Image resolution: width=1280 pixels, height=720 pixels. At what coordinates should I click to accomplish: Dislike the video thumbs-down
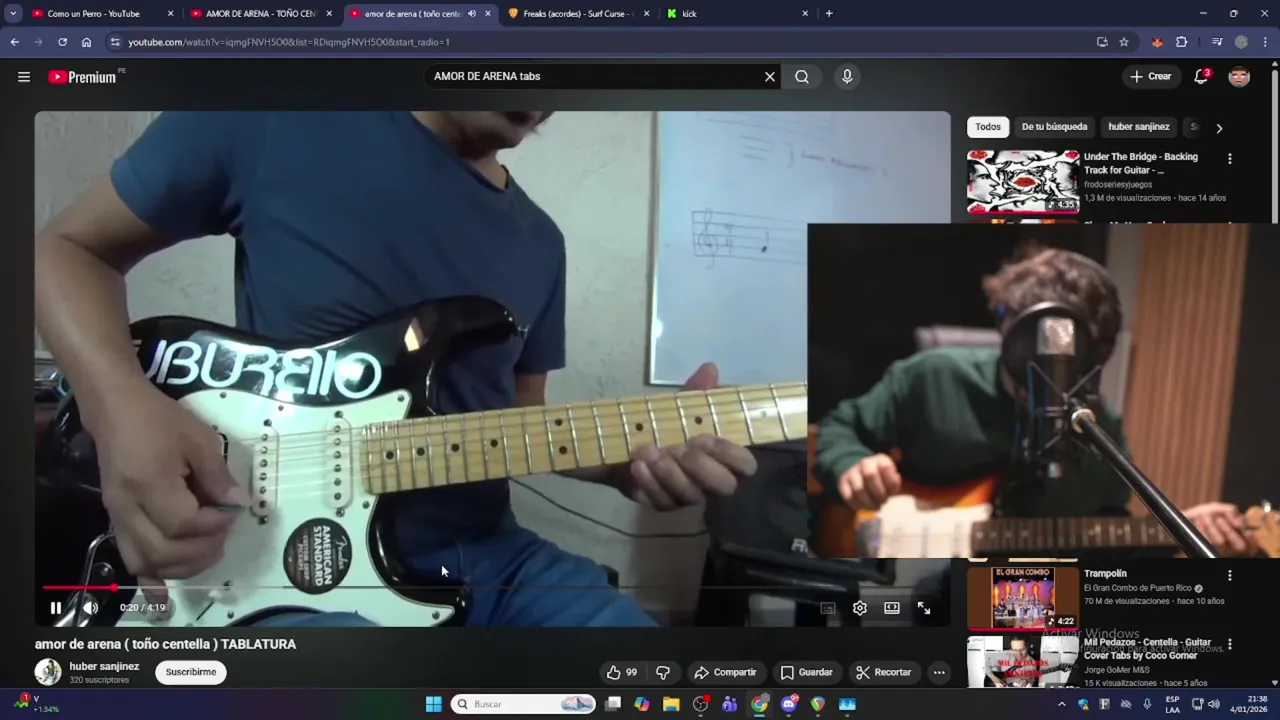[x=662, y=672]
